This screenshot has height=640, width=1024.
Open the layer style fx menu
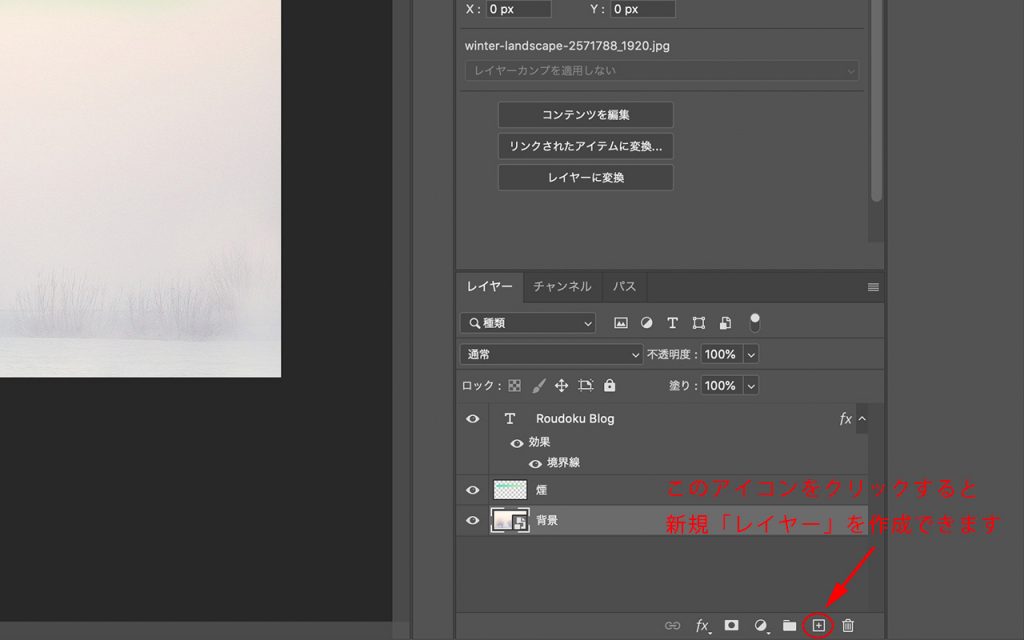(703, 626)
